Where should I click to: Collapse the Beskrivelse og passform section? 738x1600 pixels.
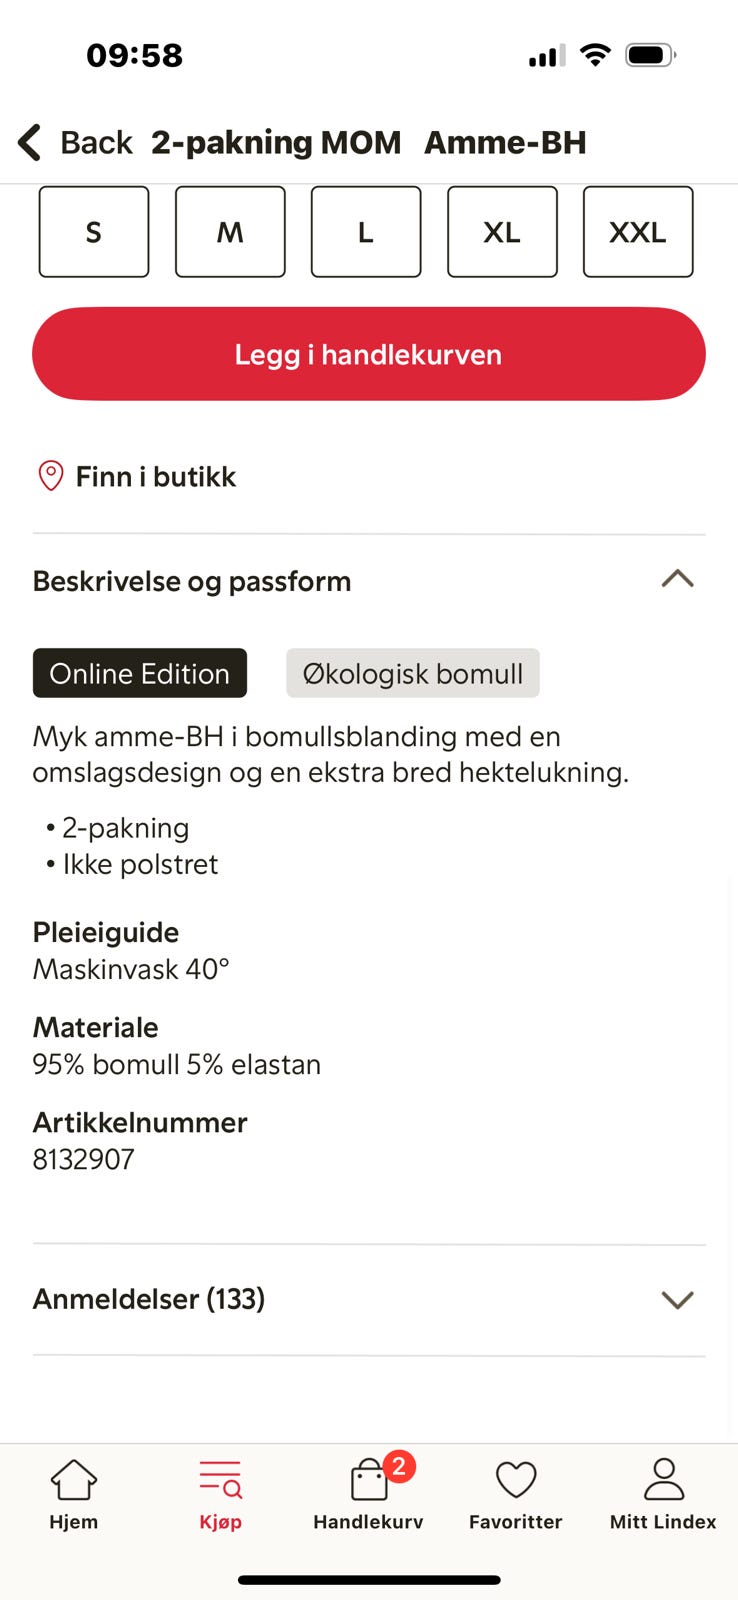tap(677, 580)
